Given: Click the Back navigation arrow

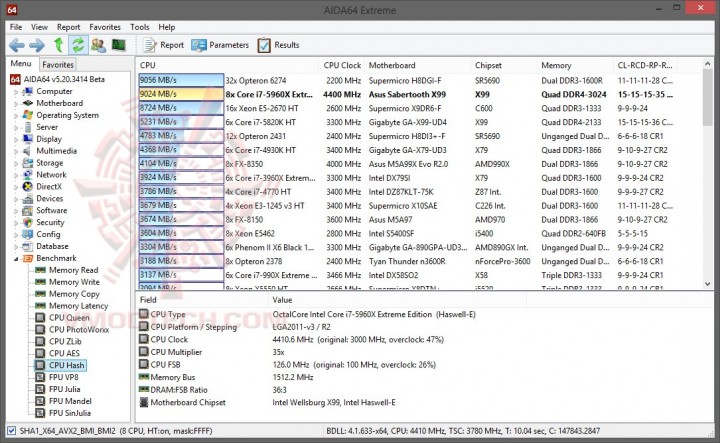Looking at the screenshot, I should [17, 45].
